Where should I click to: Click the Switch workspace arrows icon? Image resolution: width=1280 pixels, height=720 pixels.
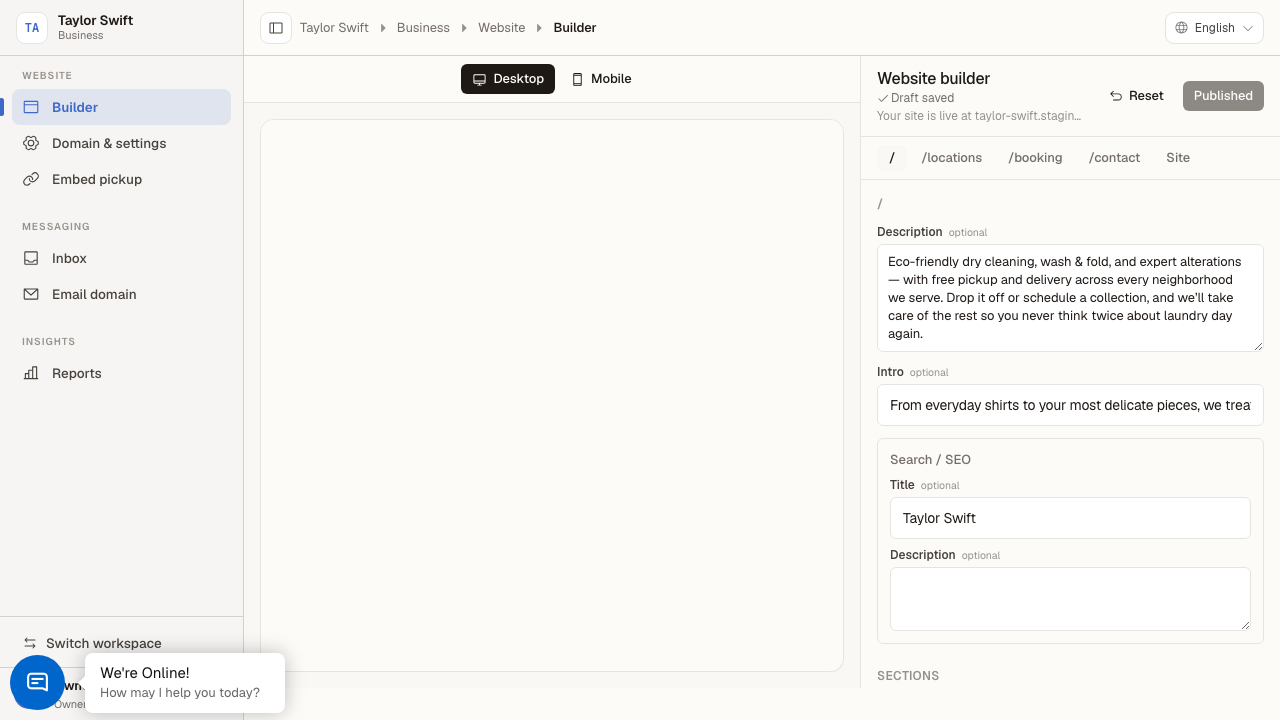click(x=30, y=643)
